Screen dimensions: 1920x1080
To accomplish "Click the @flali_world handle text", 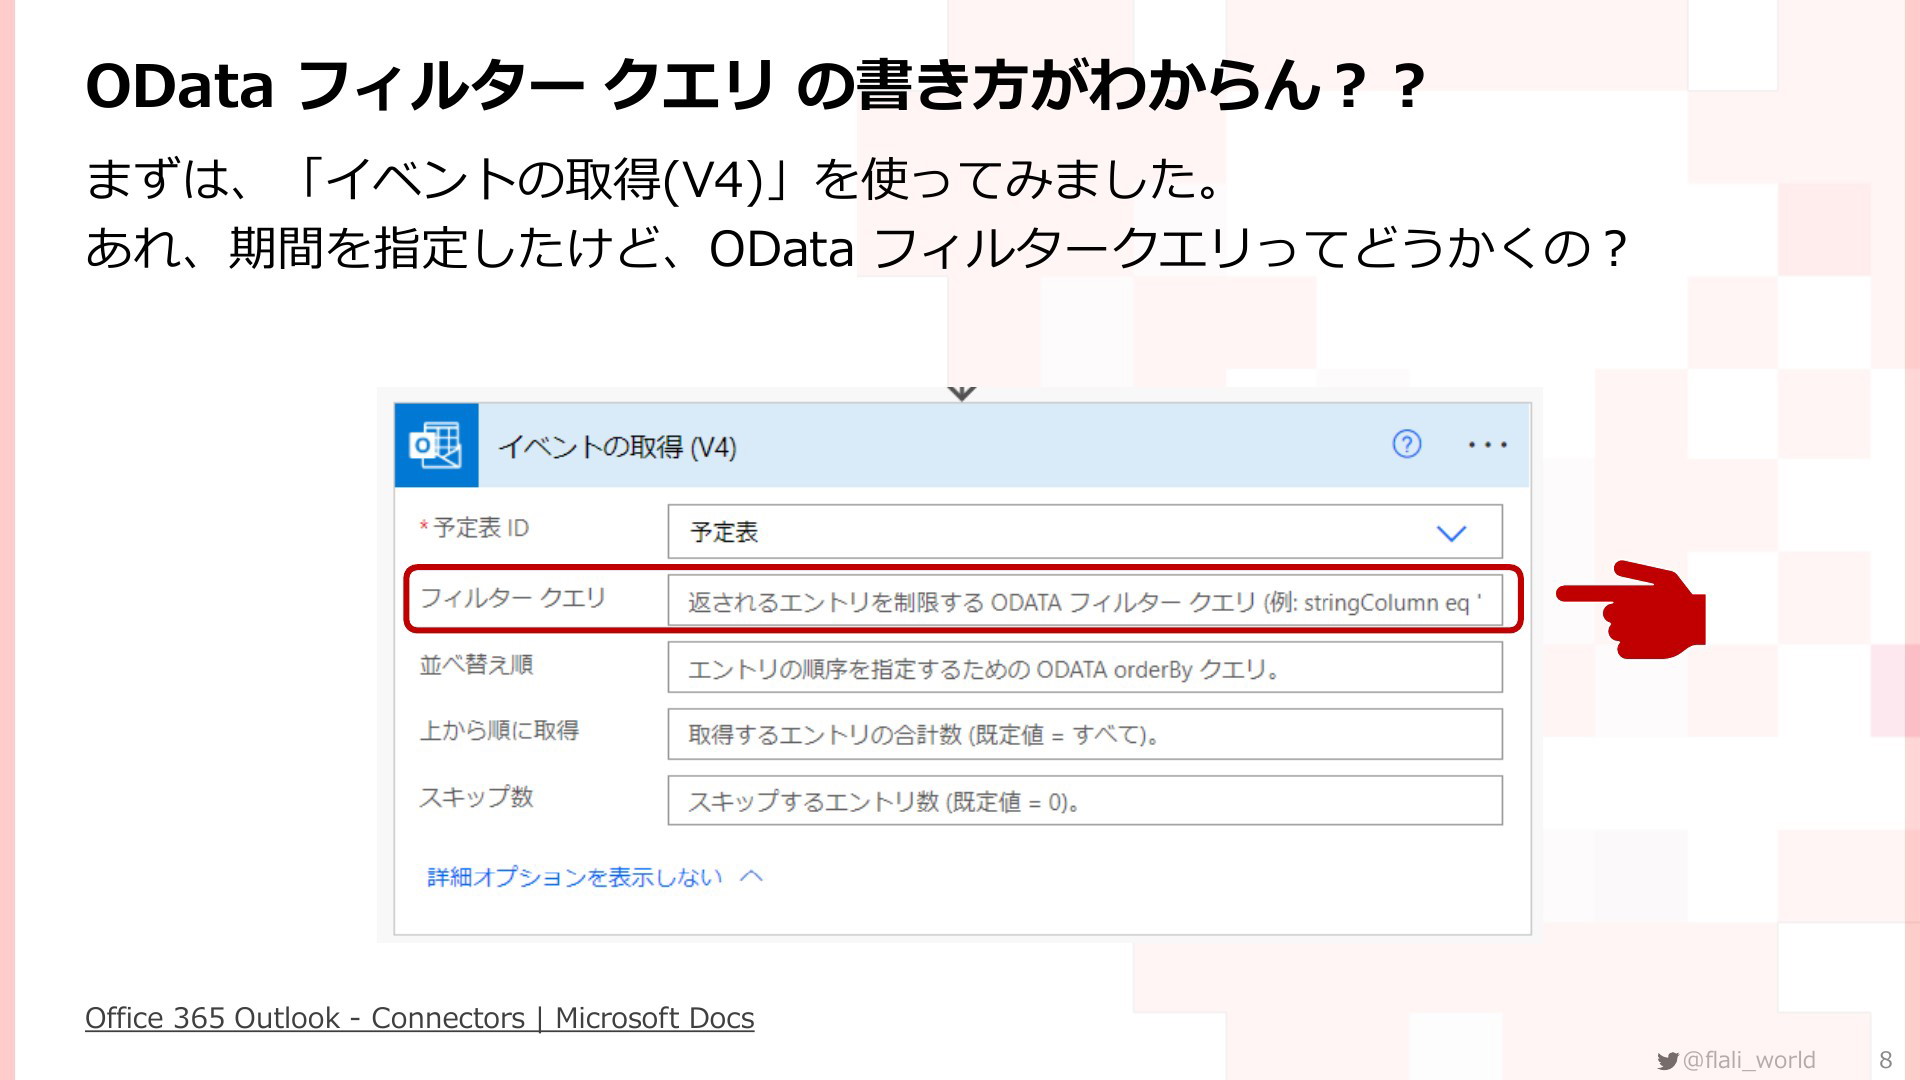I will point(1749,1060).
